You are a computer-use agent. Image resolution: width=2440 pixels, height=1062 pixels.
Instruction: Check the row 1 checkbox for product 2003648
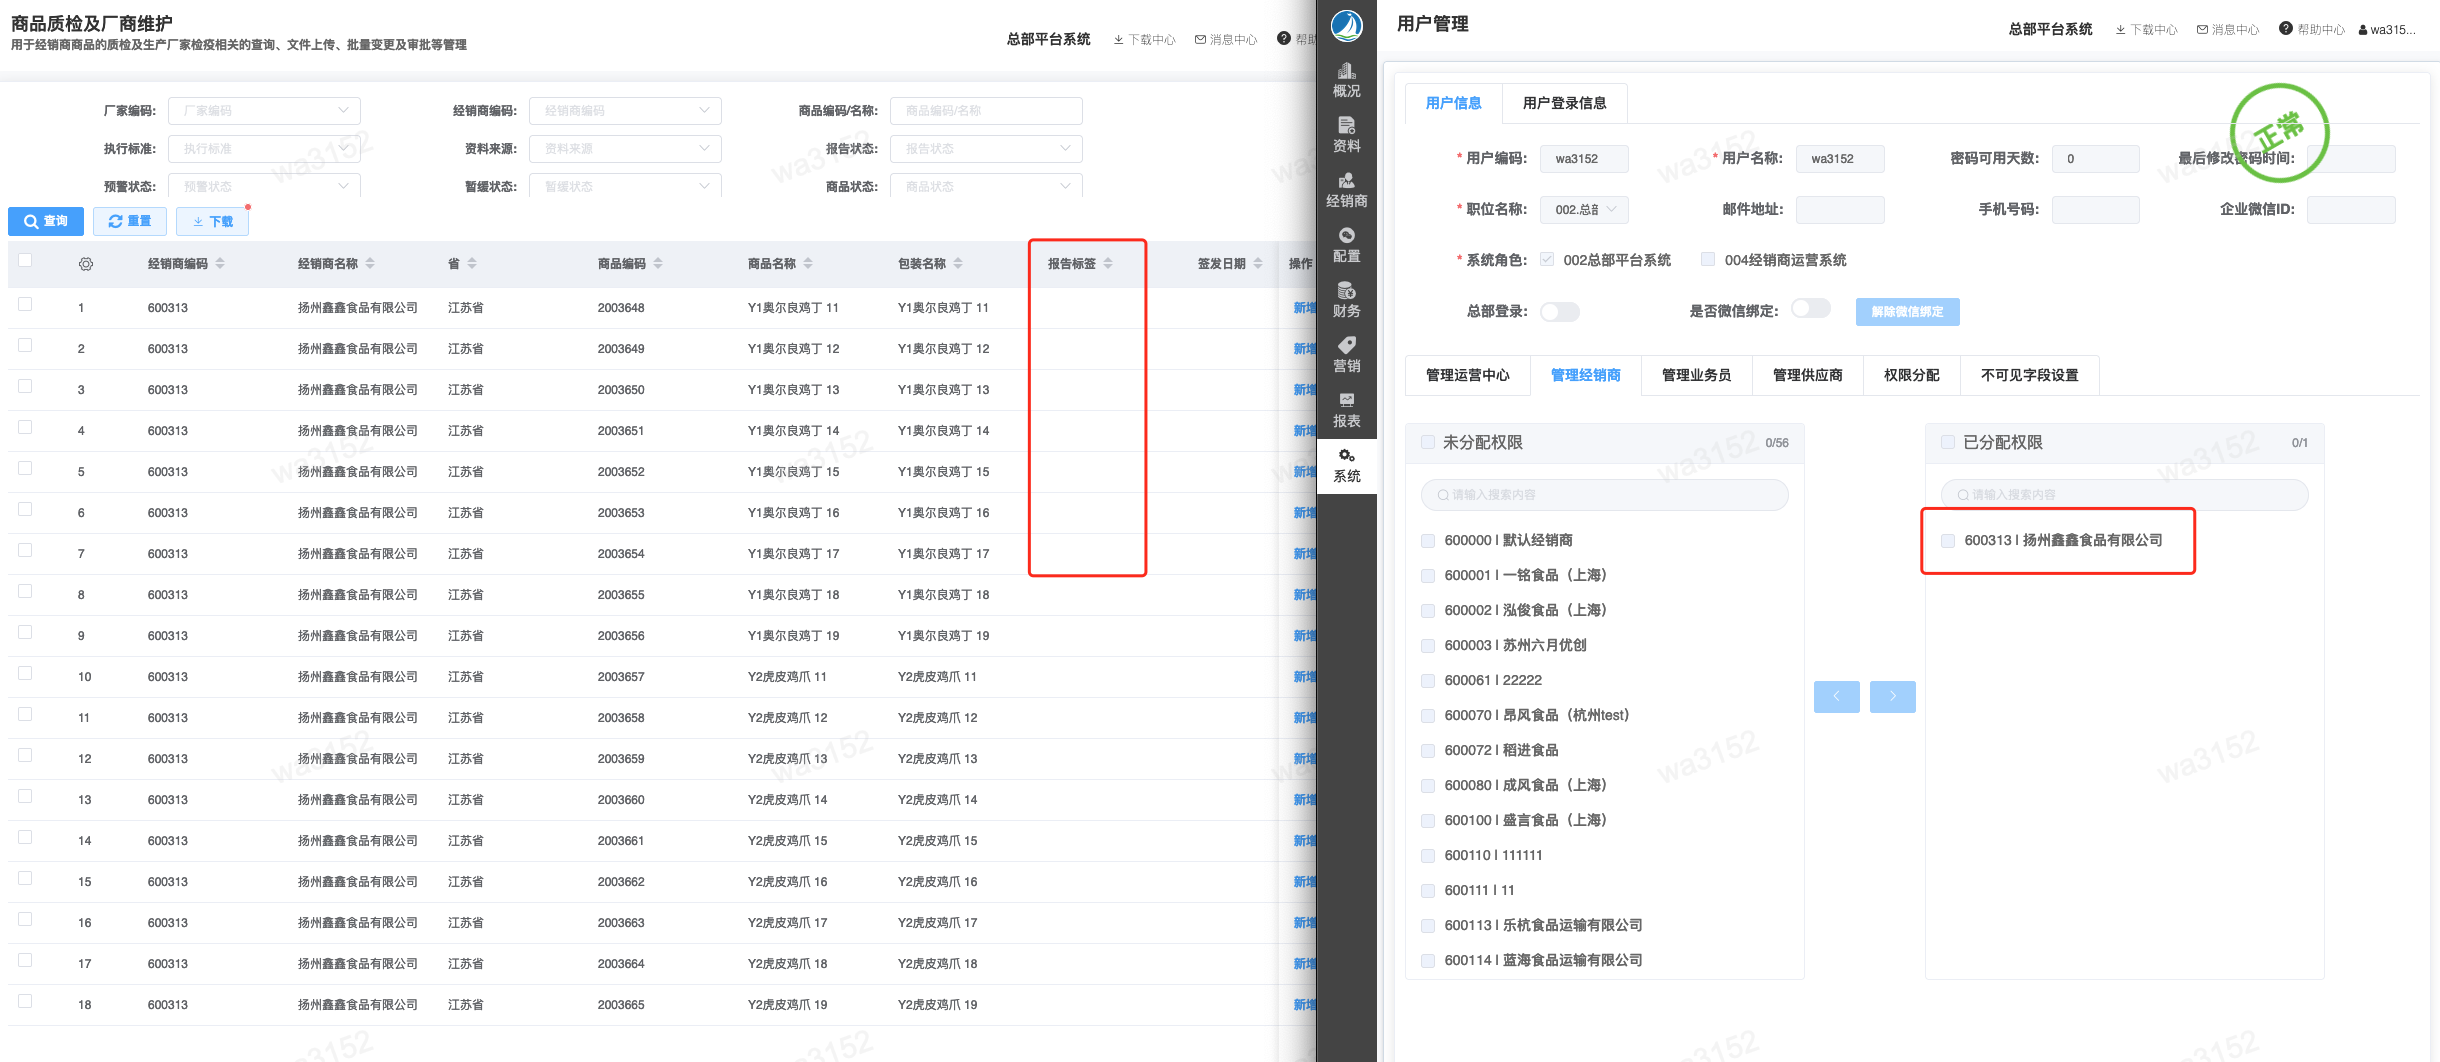[x=25, y=305]
